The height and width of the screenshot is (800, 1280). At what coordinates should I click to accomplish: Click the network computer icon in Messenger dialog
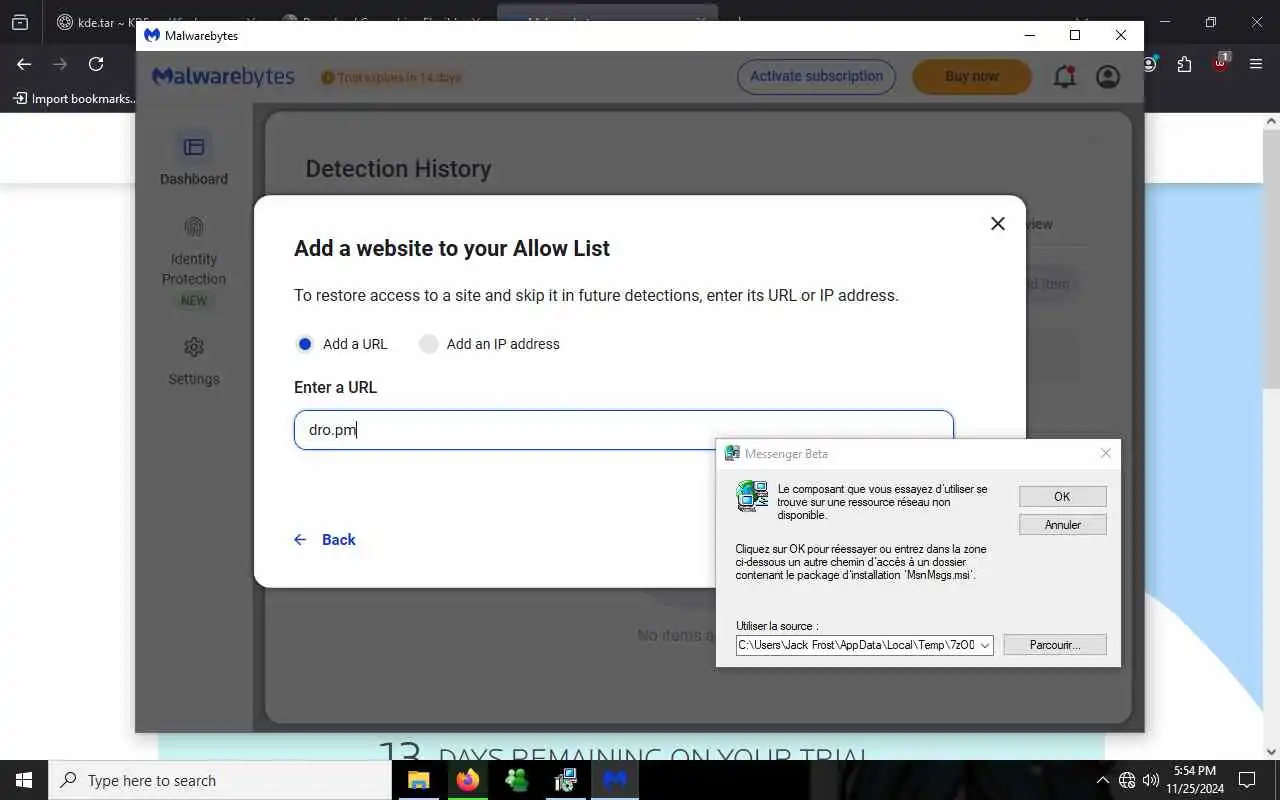click(x=752, y=496)
